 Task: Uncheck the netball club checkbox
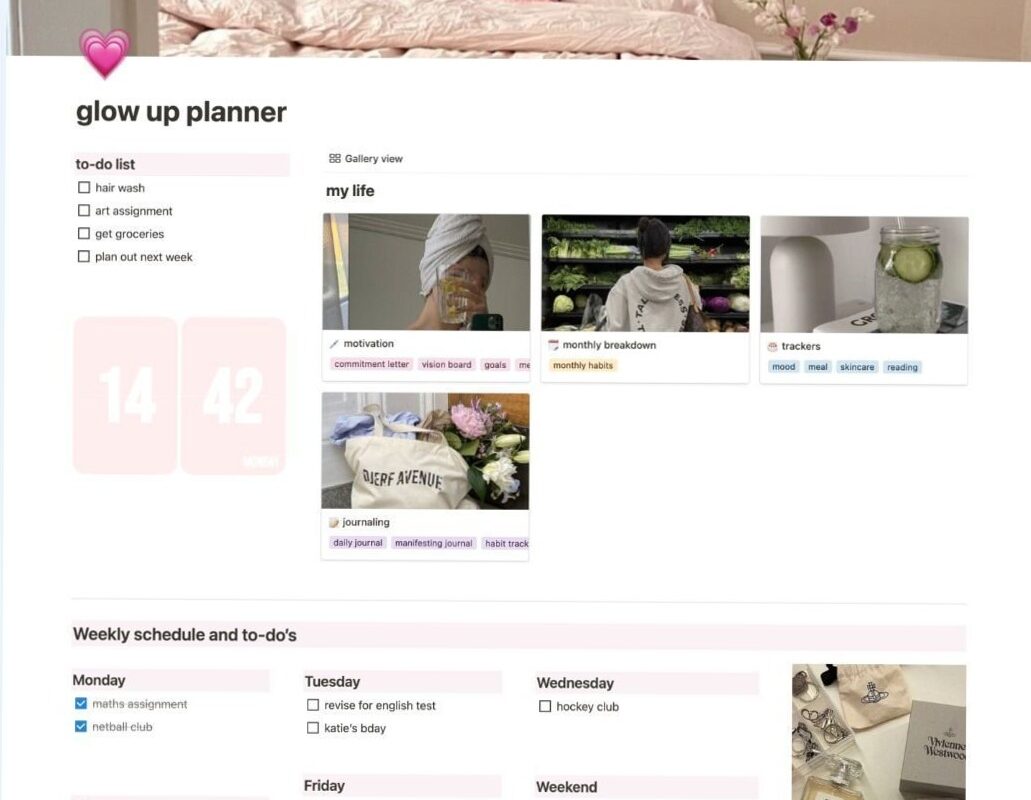tap(81, 726)
